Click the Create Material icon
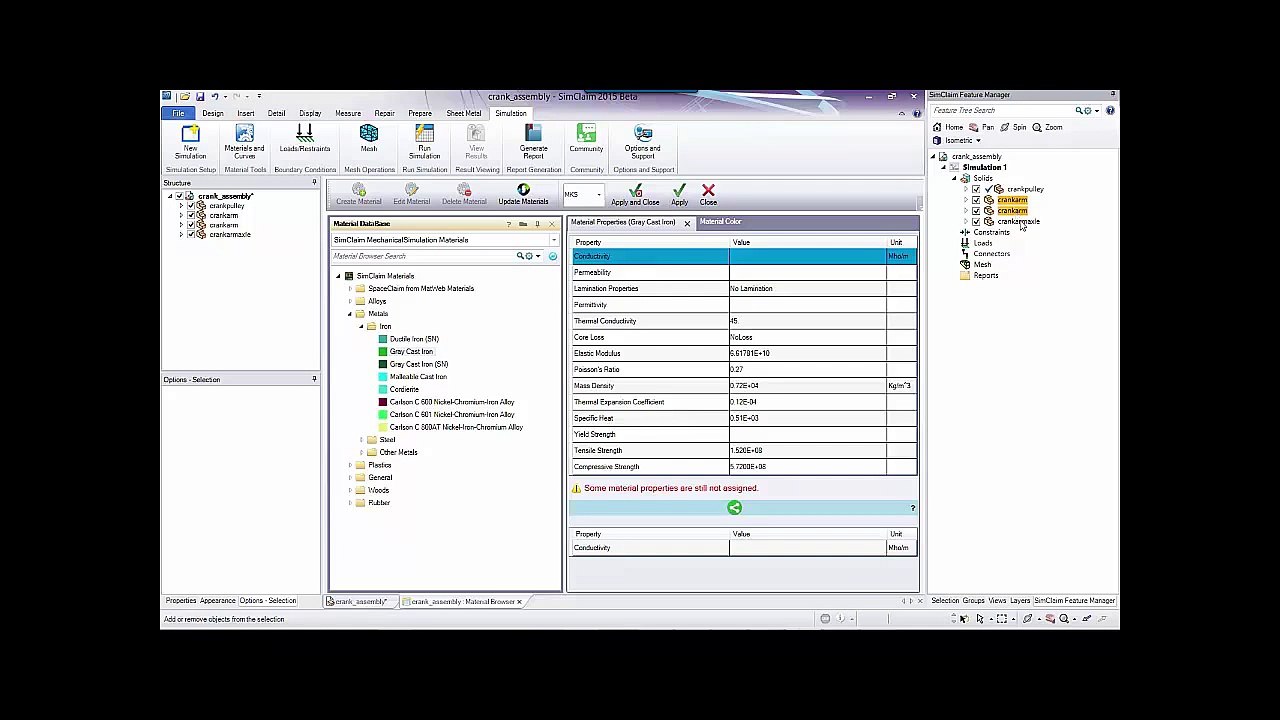 tap(359, 189)
